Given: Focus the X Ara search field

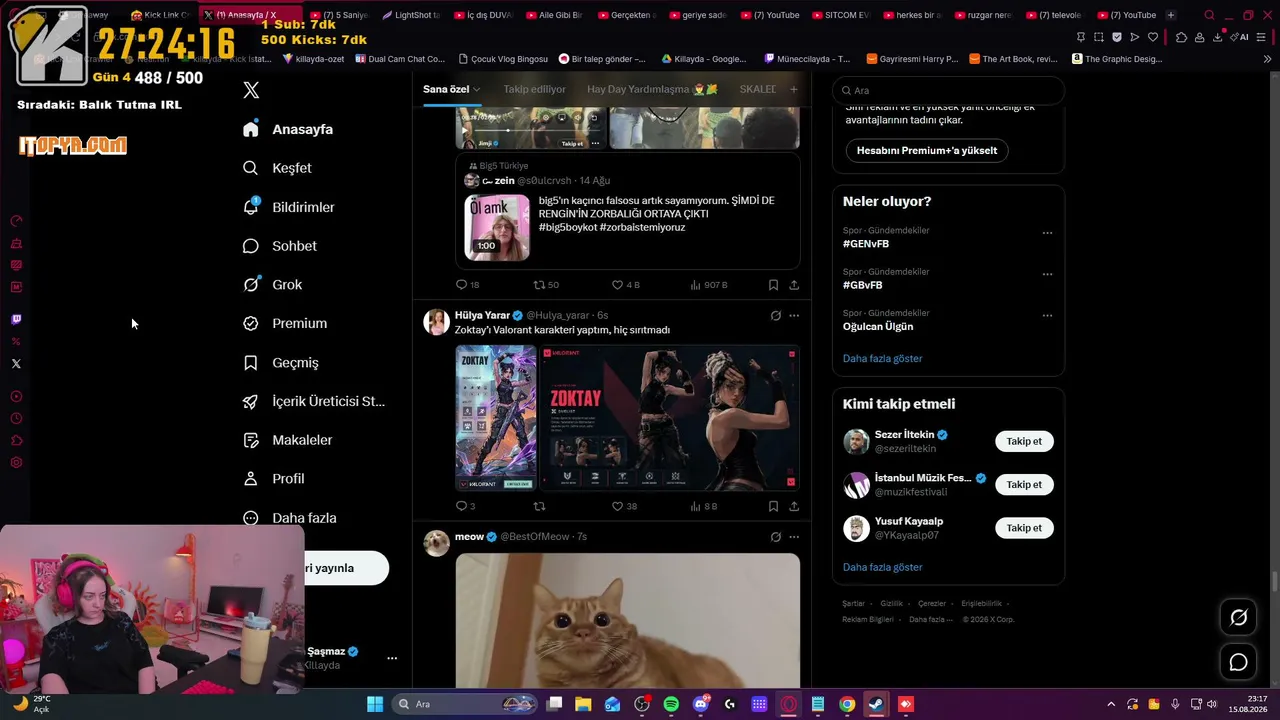Looking at the screenshot, I should pyautogui.click(x=948, y=90).
